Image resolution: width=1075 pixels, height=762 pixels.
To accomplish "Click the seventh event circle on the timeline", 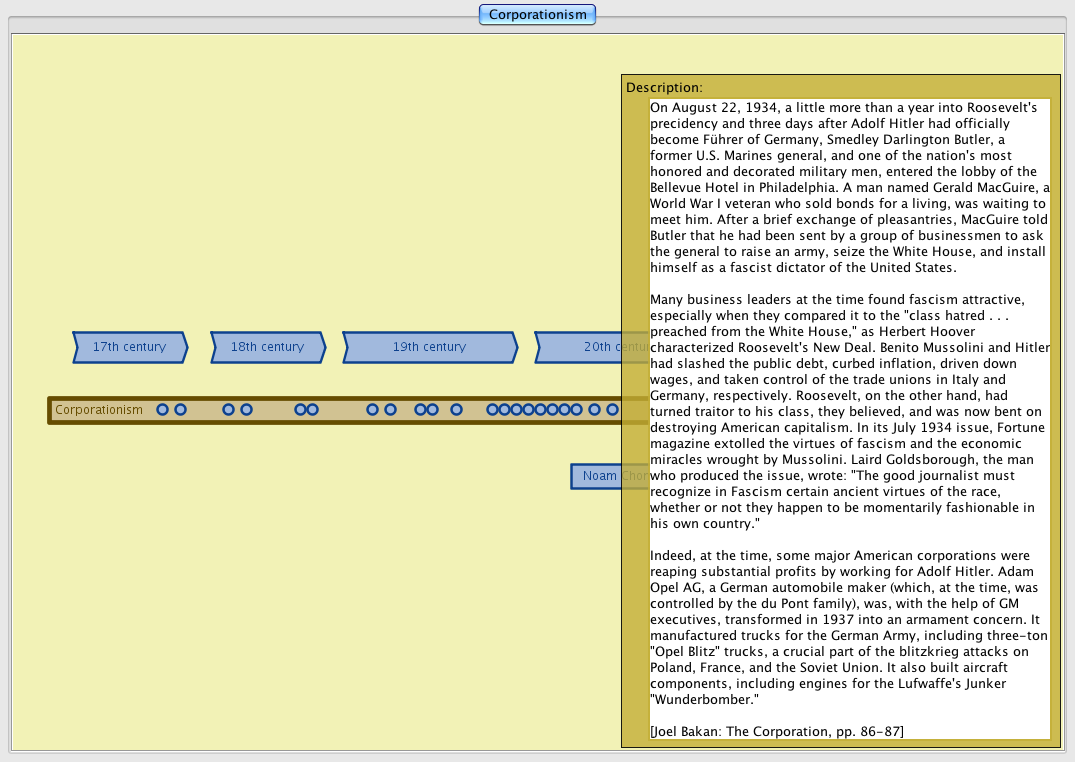I will (372, 410).
